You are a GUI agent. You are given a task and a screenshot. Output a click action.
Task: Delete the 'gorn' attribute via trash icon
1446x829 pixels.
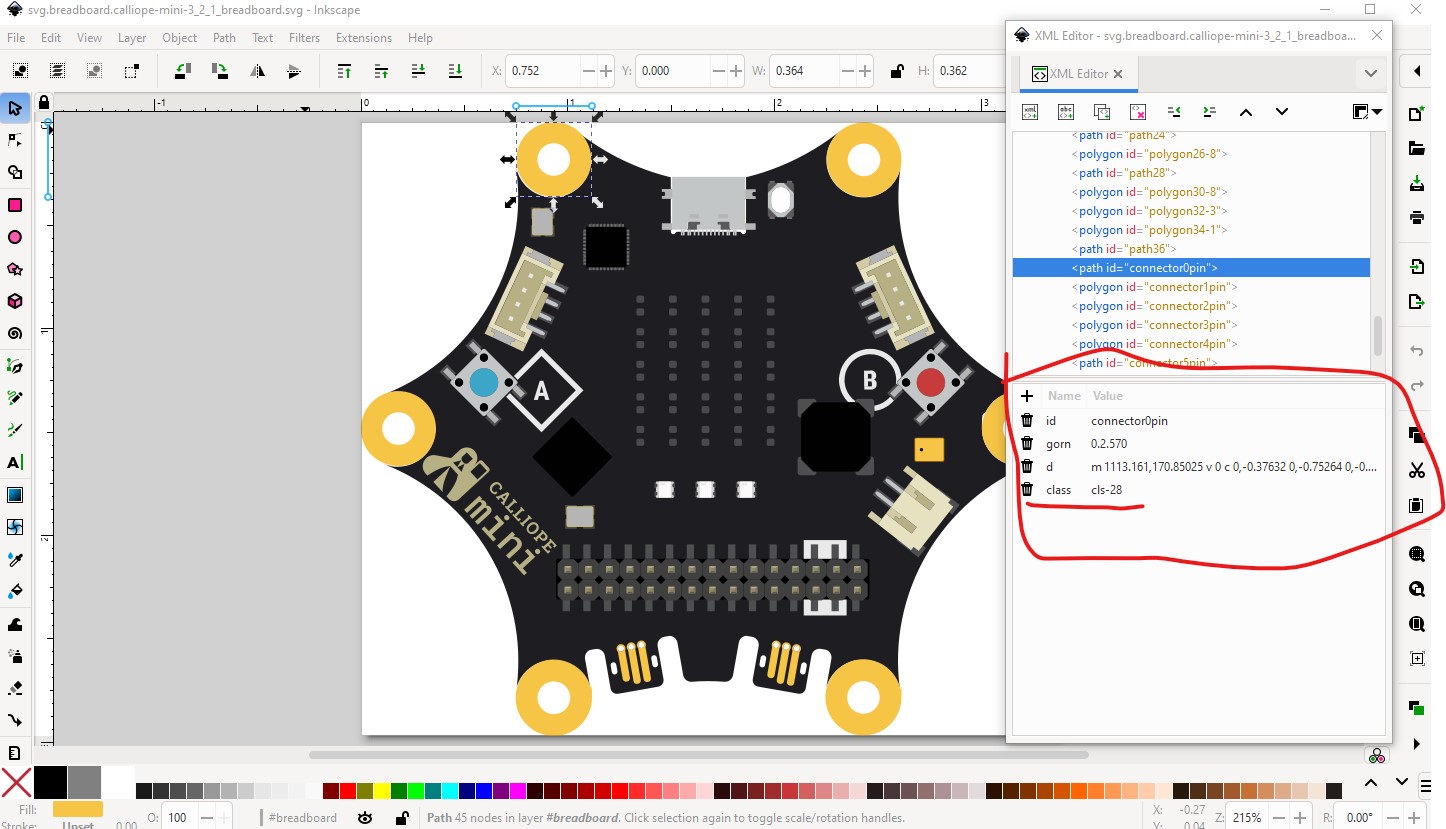[x=1027, y=443]
